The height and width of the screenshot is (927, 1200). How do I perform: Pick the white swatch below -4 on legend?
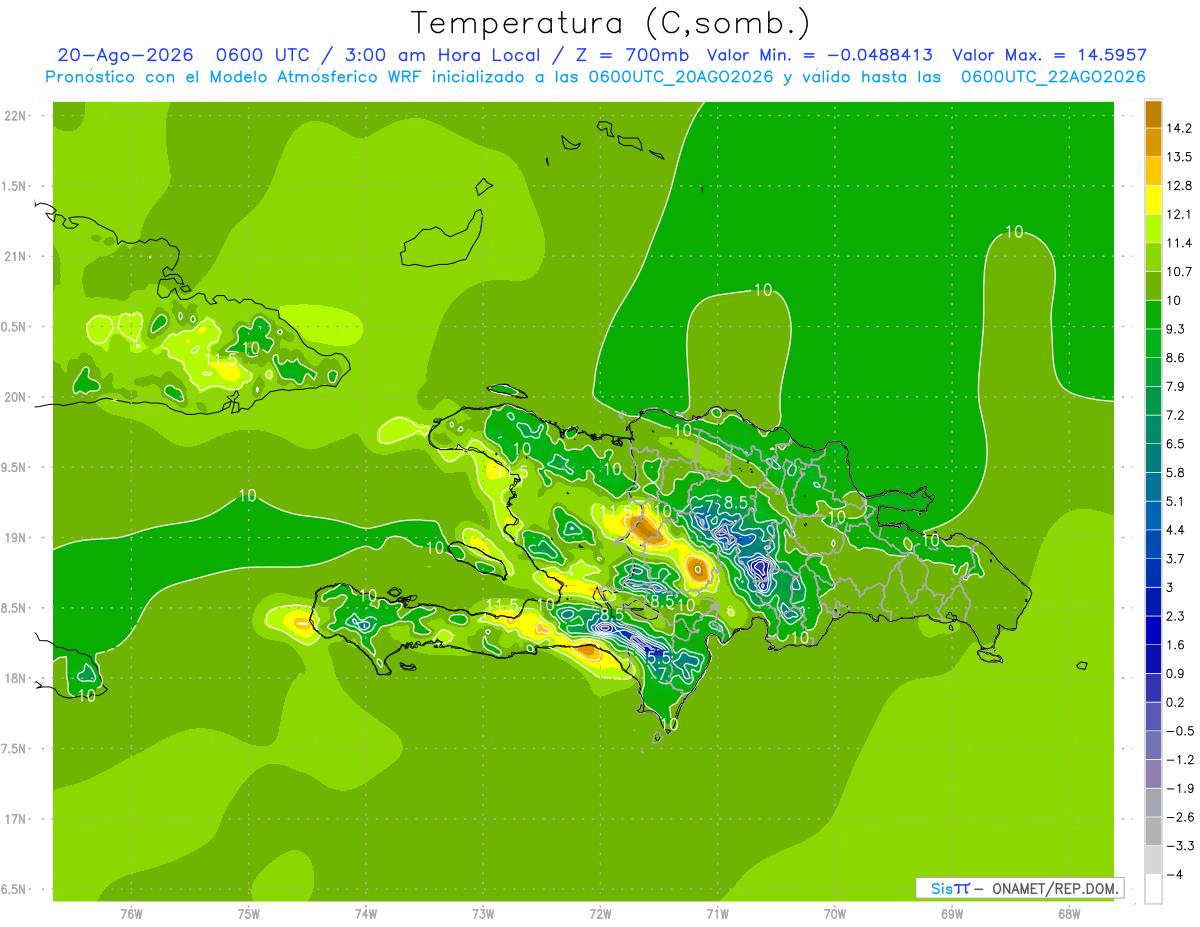click(1153, 888)
